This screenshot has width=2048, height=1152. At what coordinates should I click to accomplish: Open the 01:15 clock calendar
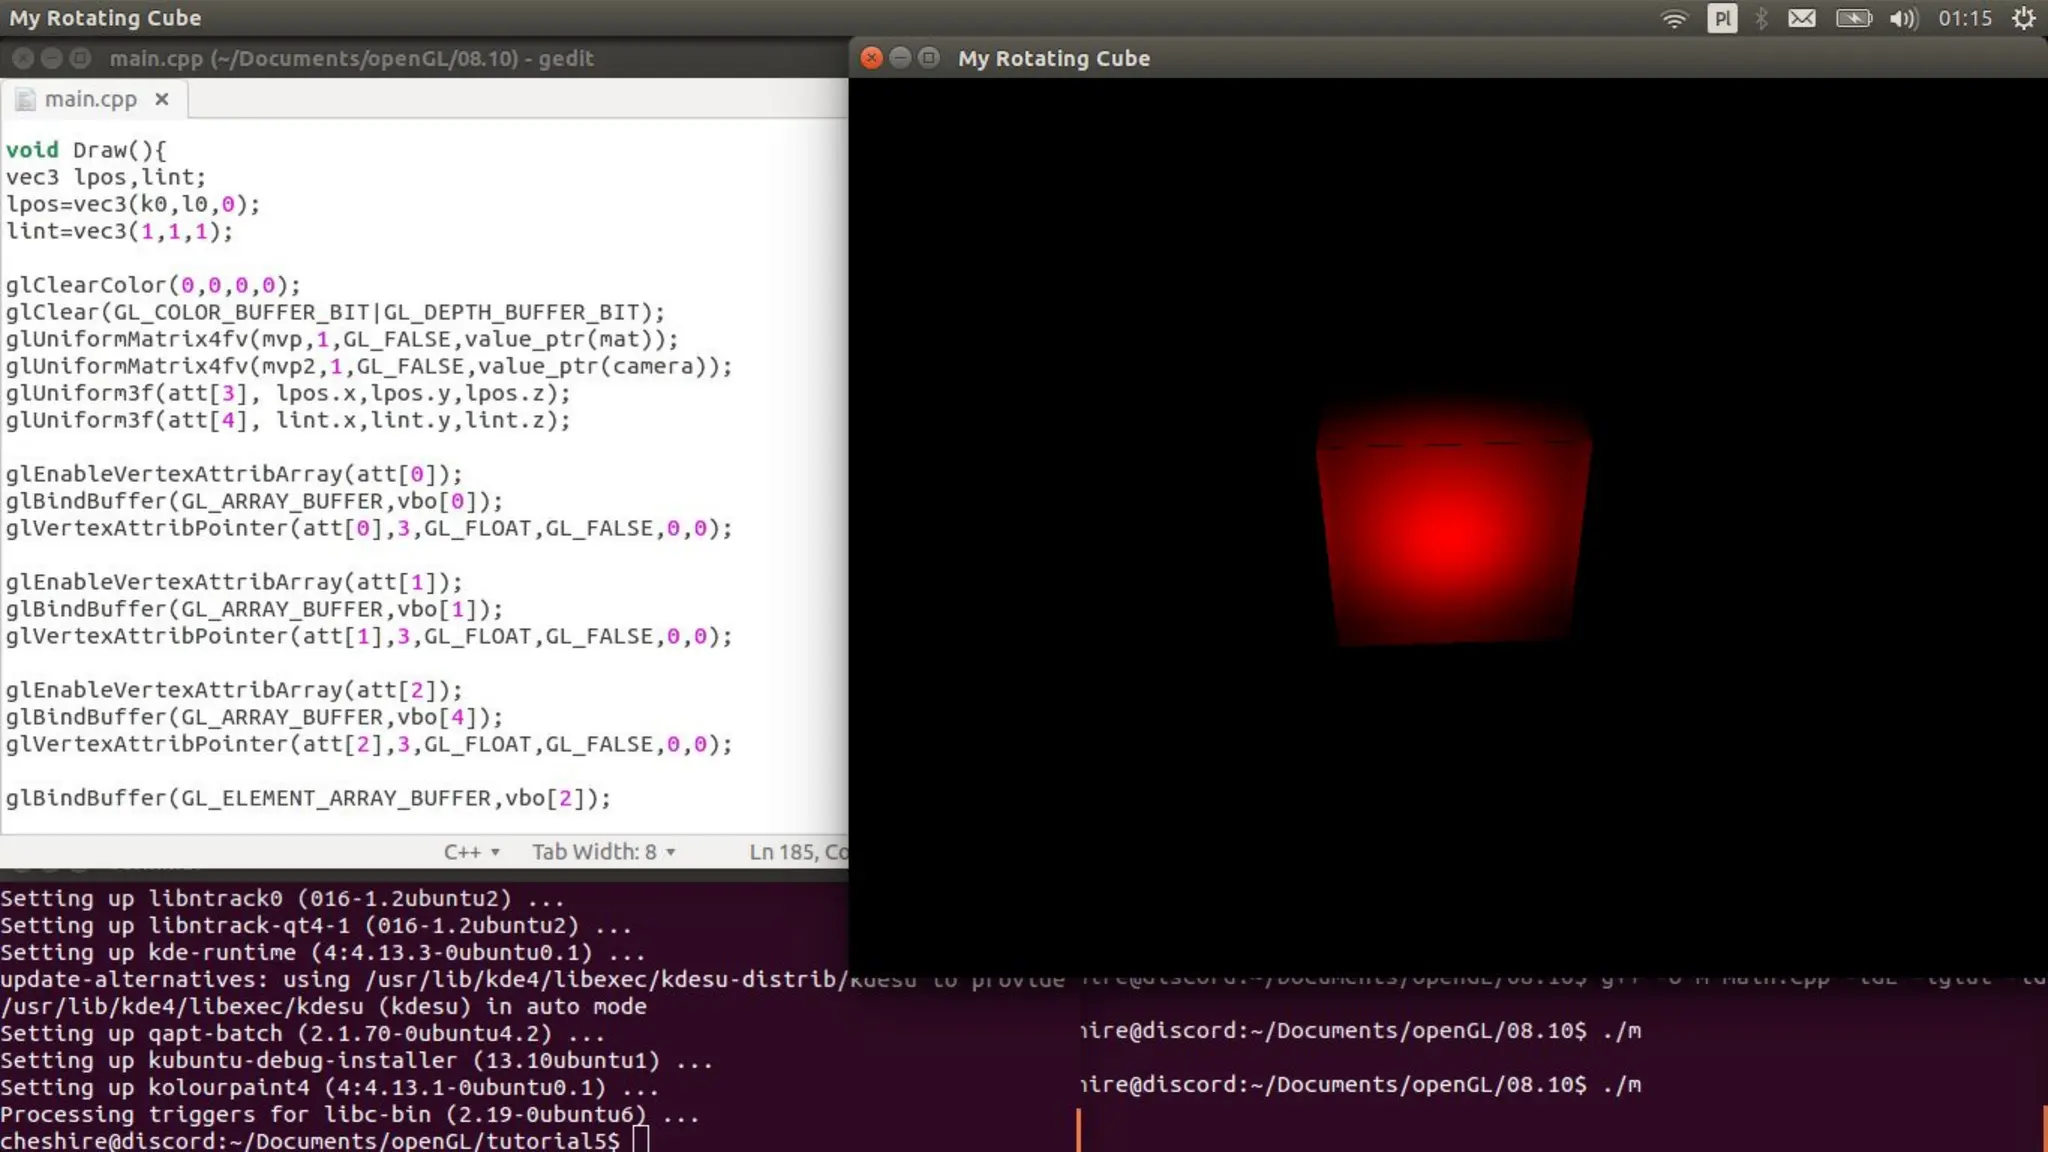tap(1964, 19)
